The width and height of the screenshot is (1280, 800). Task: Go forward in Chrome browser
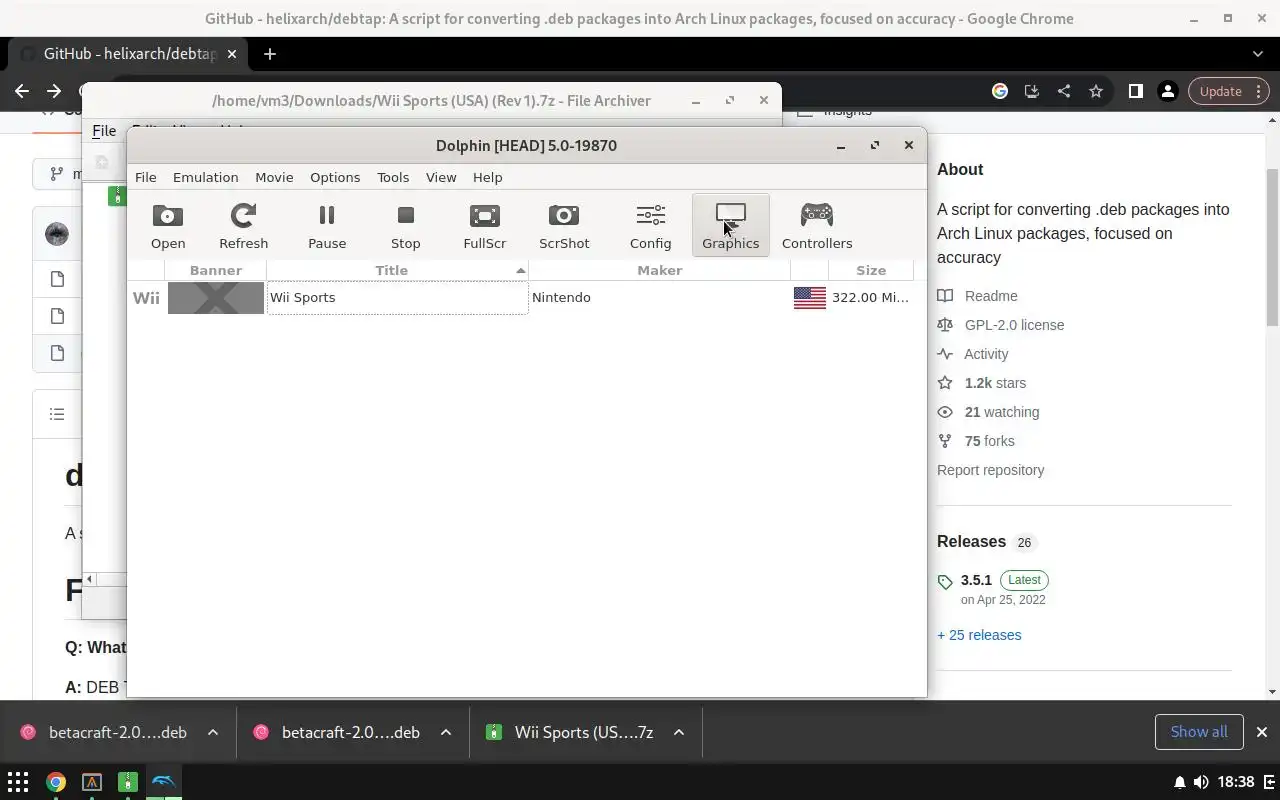pyautogui.click(x=54, y=91)
